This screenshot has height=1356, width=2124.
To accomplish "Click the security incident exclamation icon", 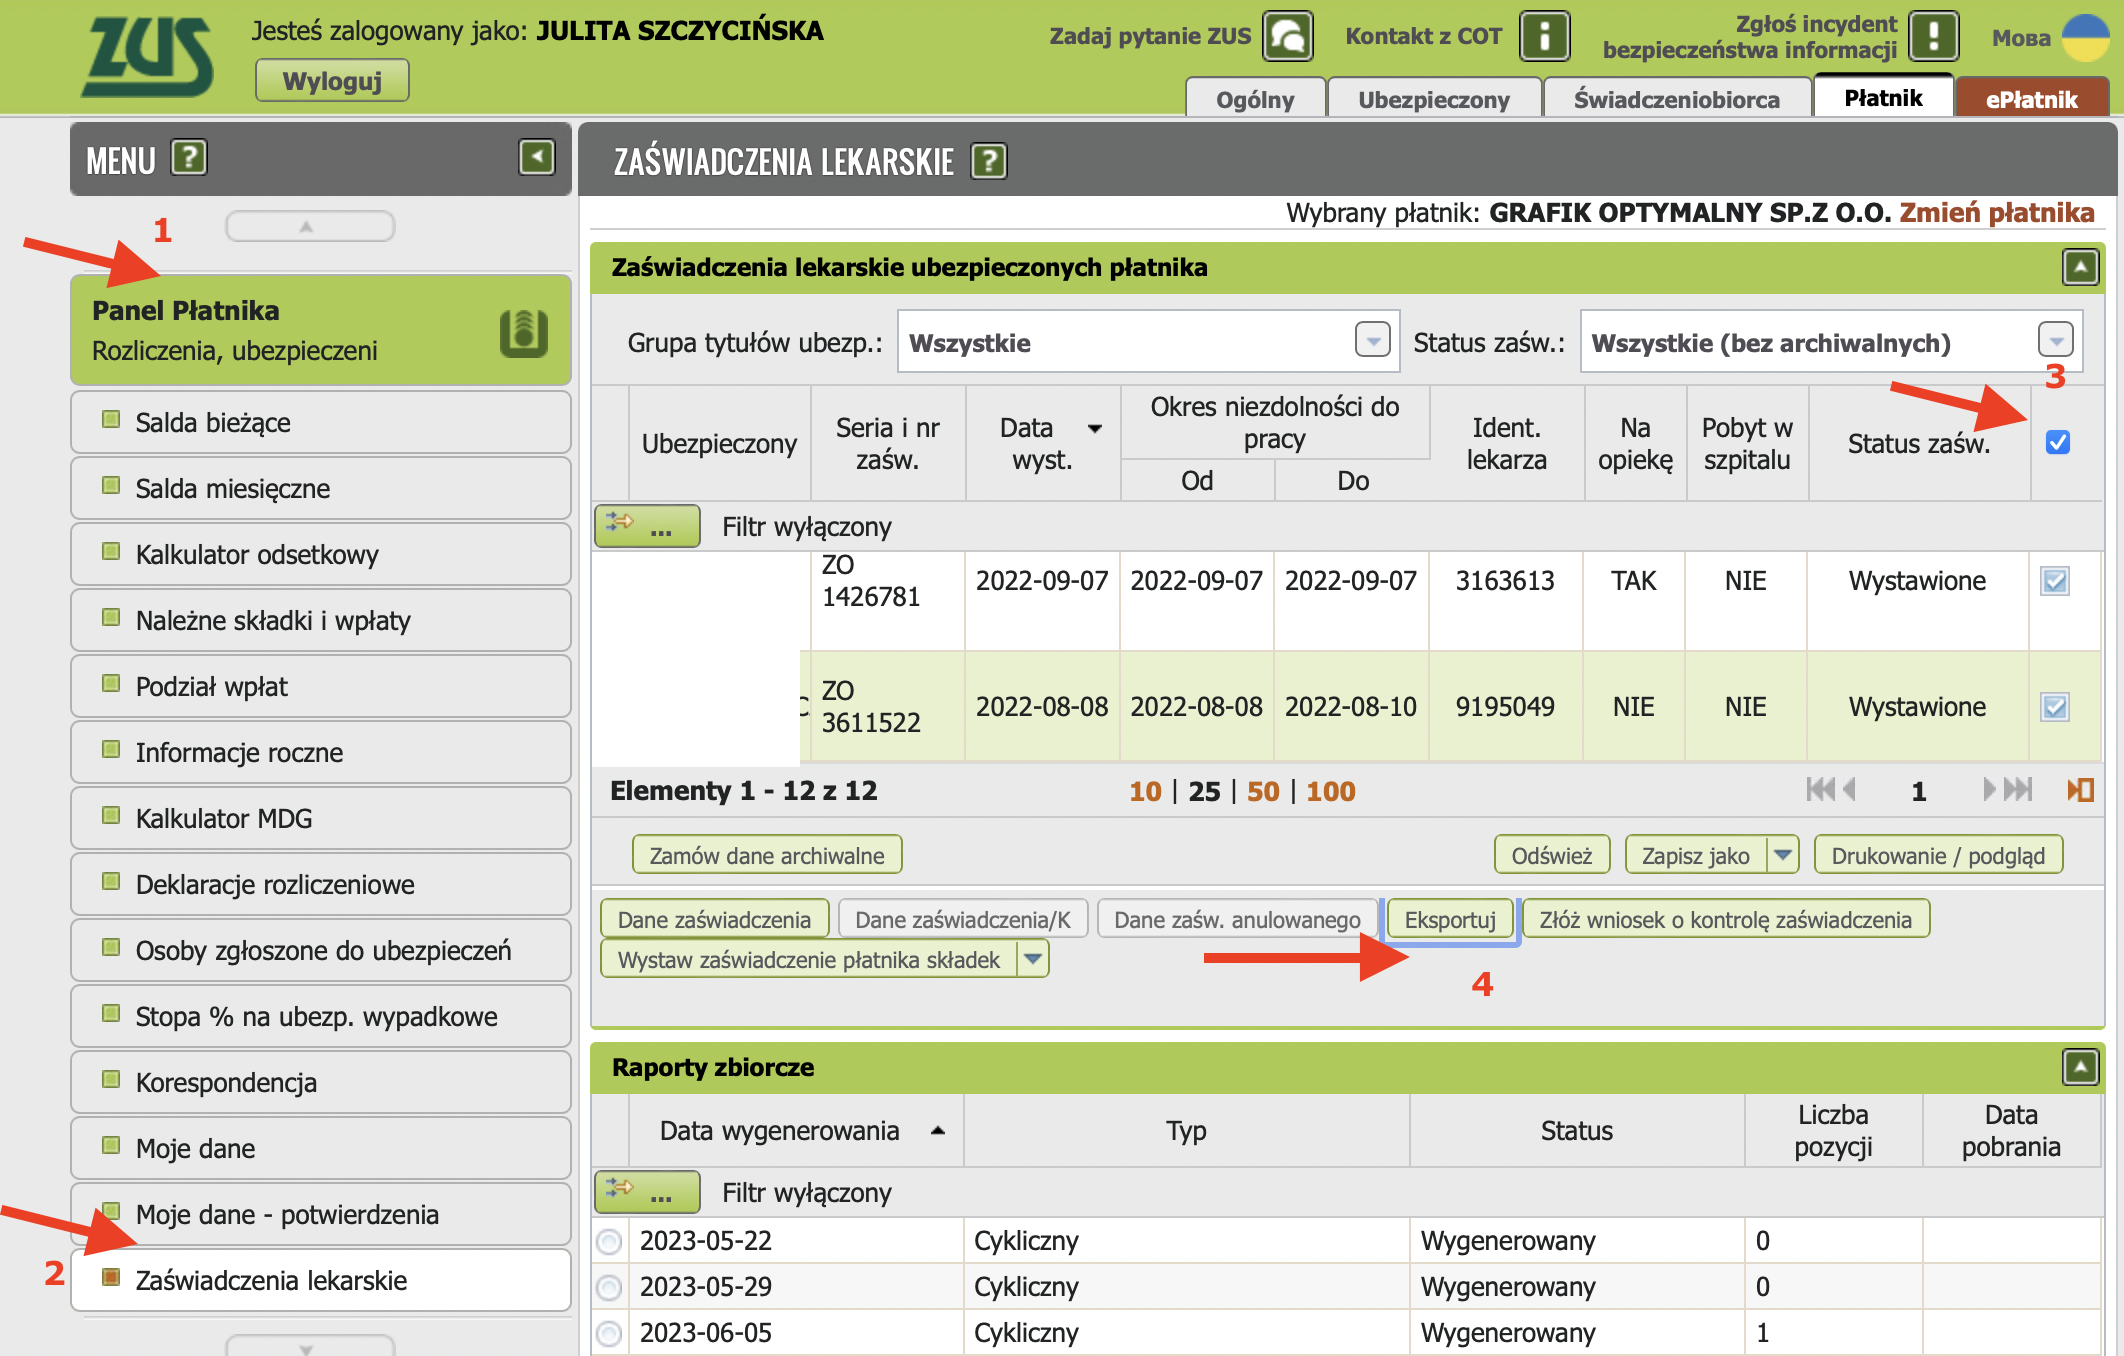I will (1932, 37).
